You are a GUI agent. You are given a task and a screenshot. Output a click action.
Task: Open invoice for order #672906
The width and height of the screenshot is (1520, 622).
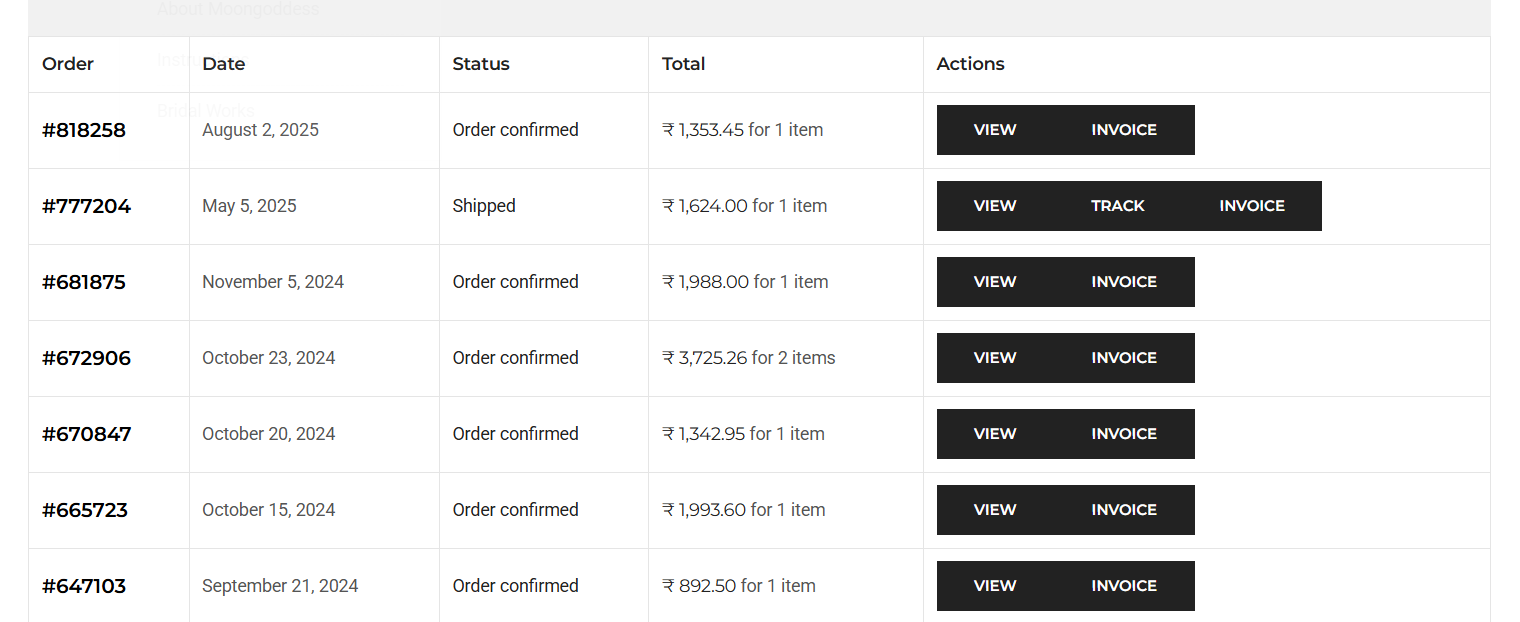pos(1124,358)
